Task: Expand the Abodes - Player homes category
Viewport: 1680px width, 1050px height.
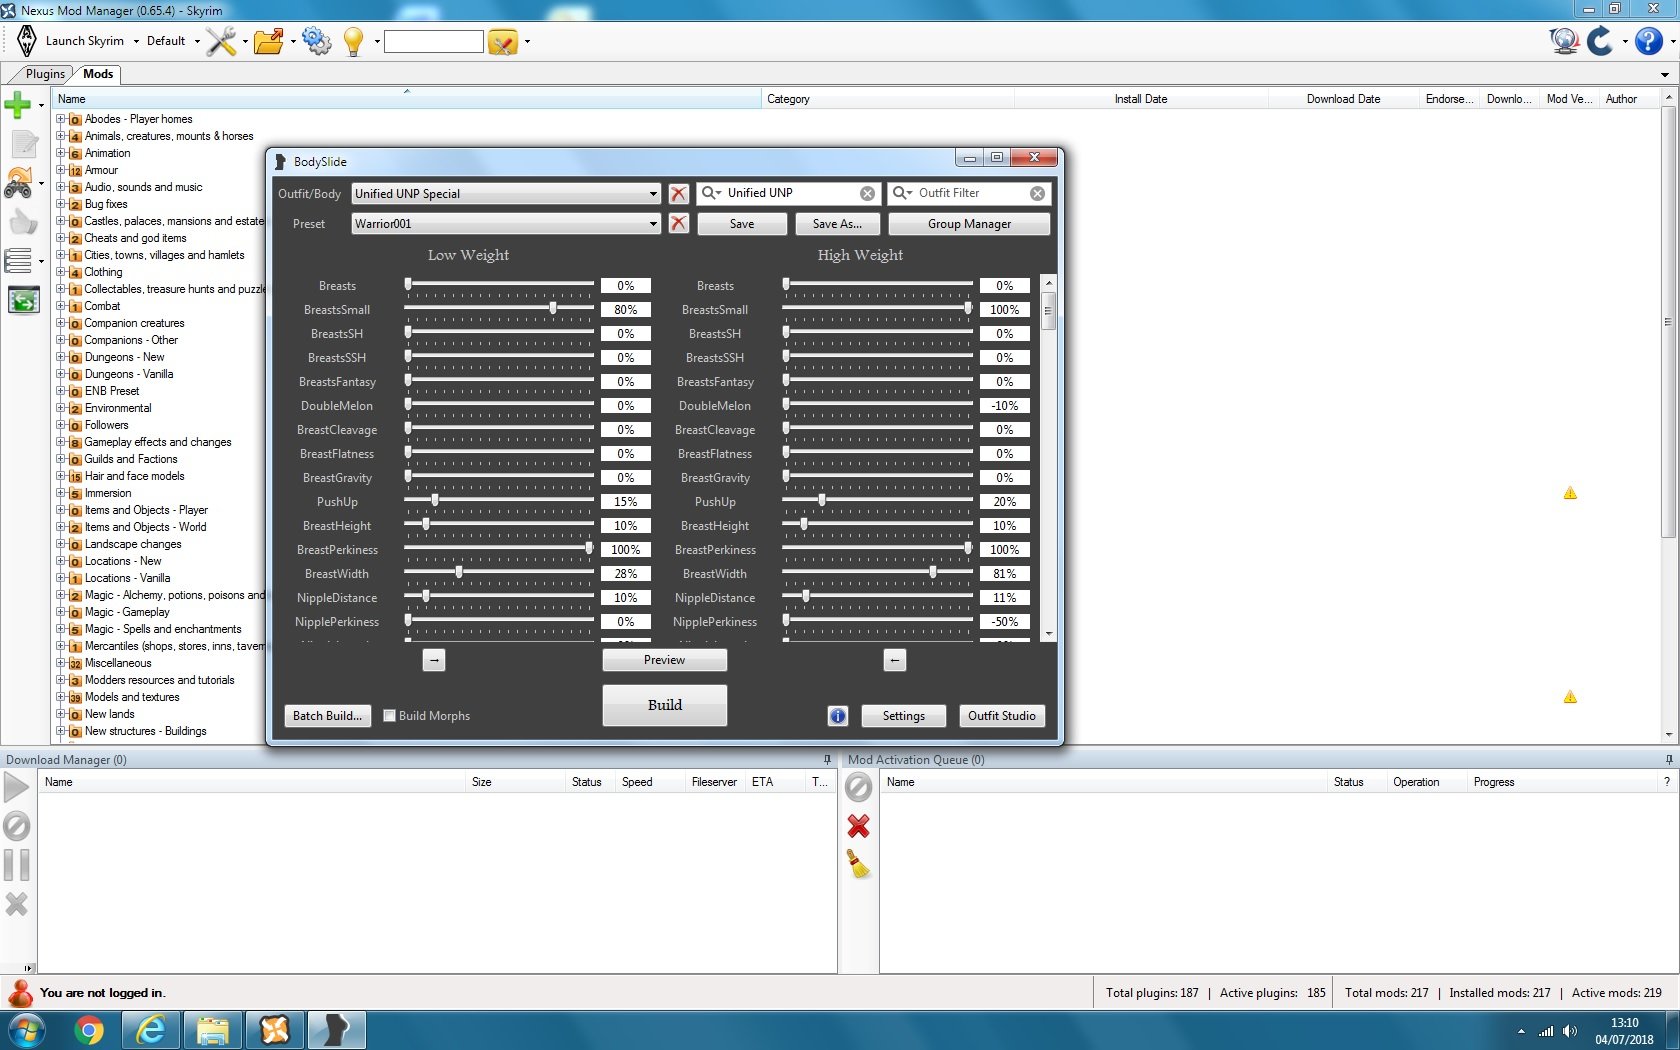Action: point(61,119)
